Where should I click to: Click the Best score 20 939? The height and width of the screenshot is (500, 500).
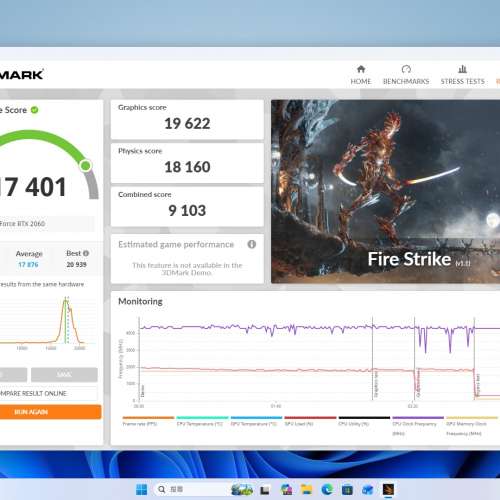[x=76, y=265]
